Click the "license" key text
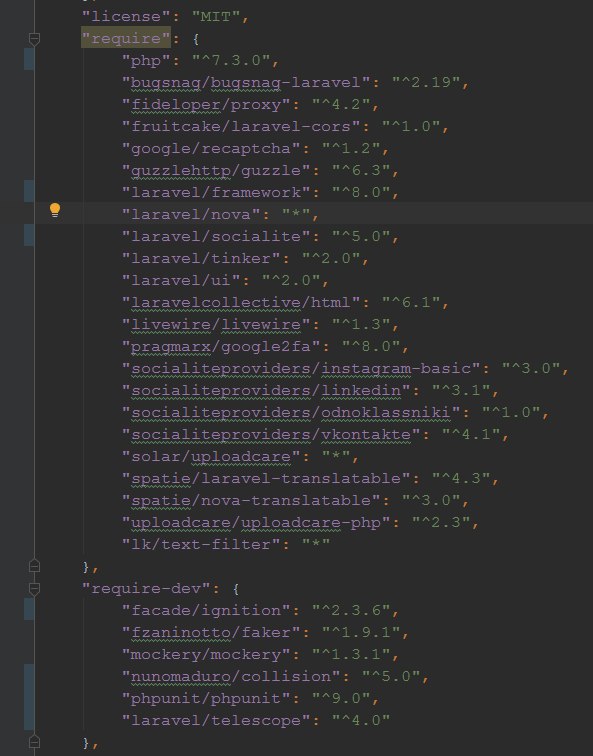Viewport: 593px width, 756px height. click(x=126, y=17)
